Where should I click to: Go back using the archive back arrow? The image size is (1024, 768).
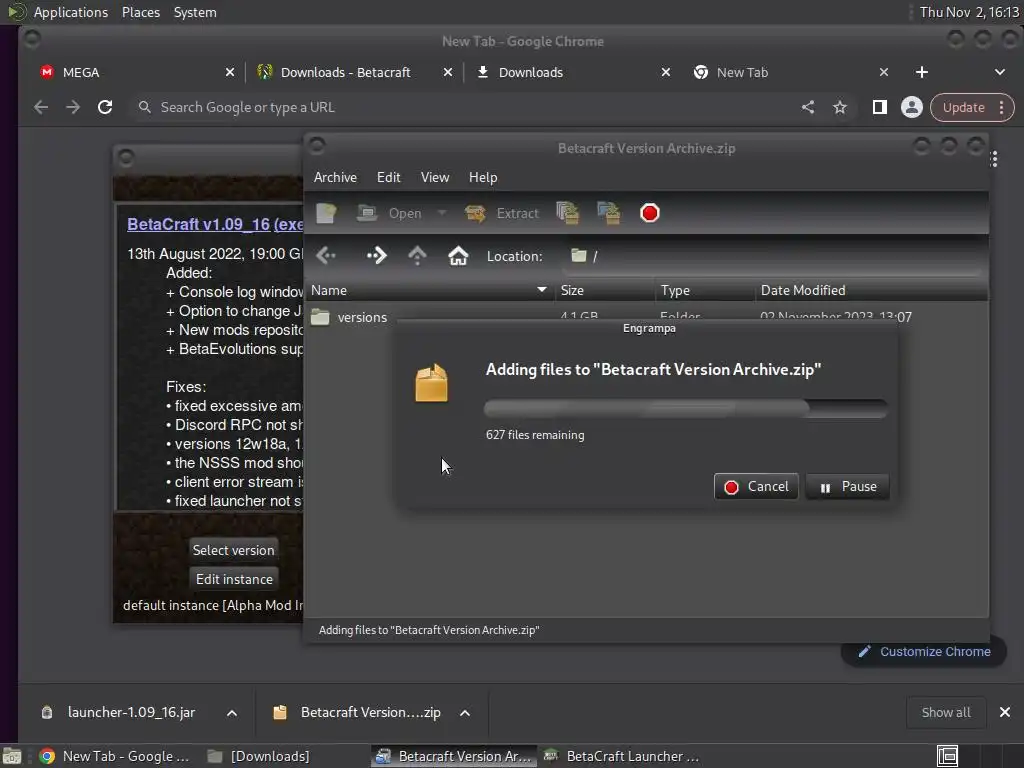(326, 255)
